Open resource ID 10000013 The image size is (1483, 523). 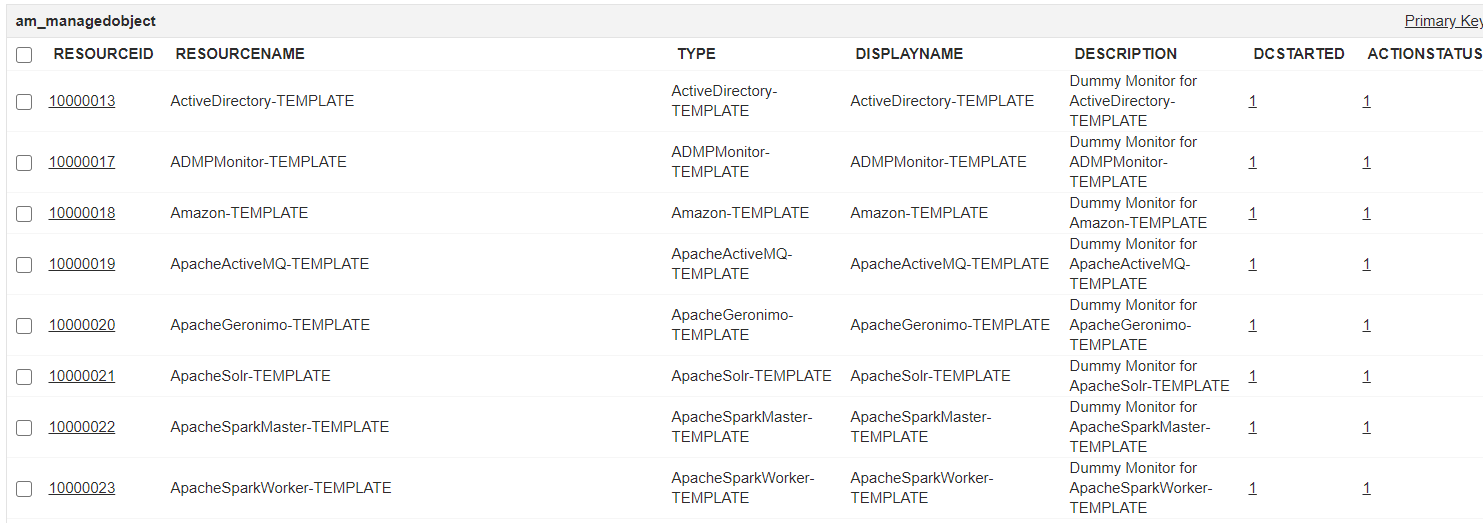click(x=82, y=101)
